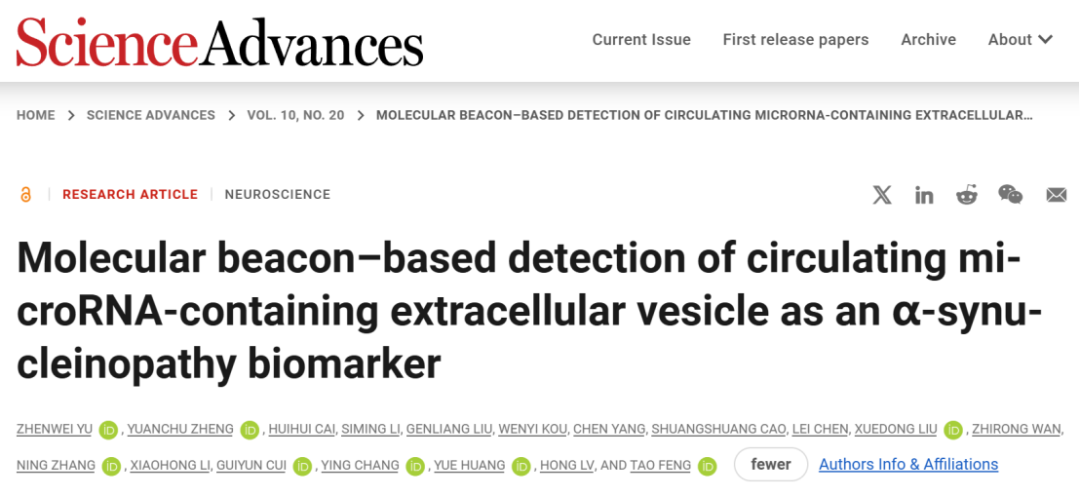Expand the About dropdown menu
Screen dimensions: 1080x496
pos(1021,40)
